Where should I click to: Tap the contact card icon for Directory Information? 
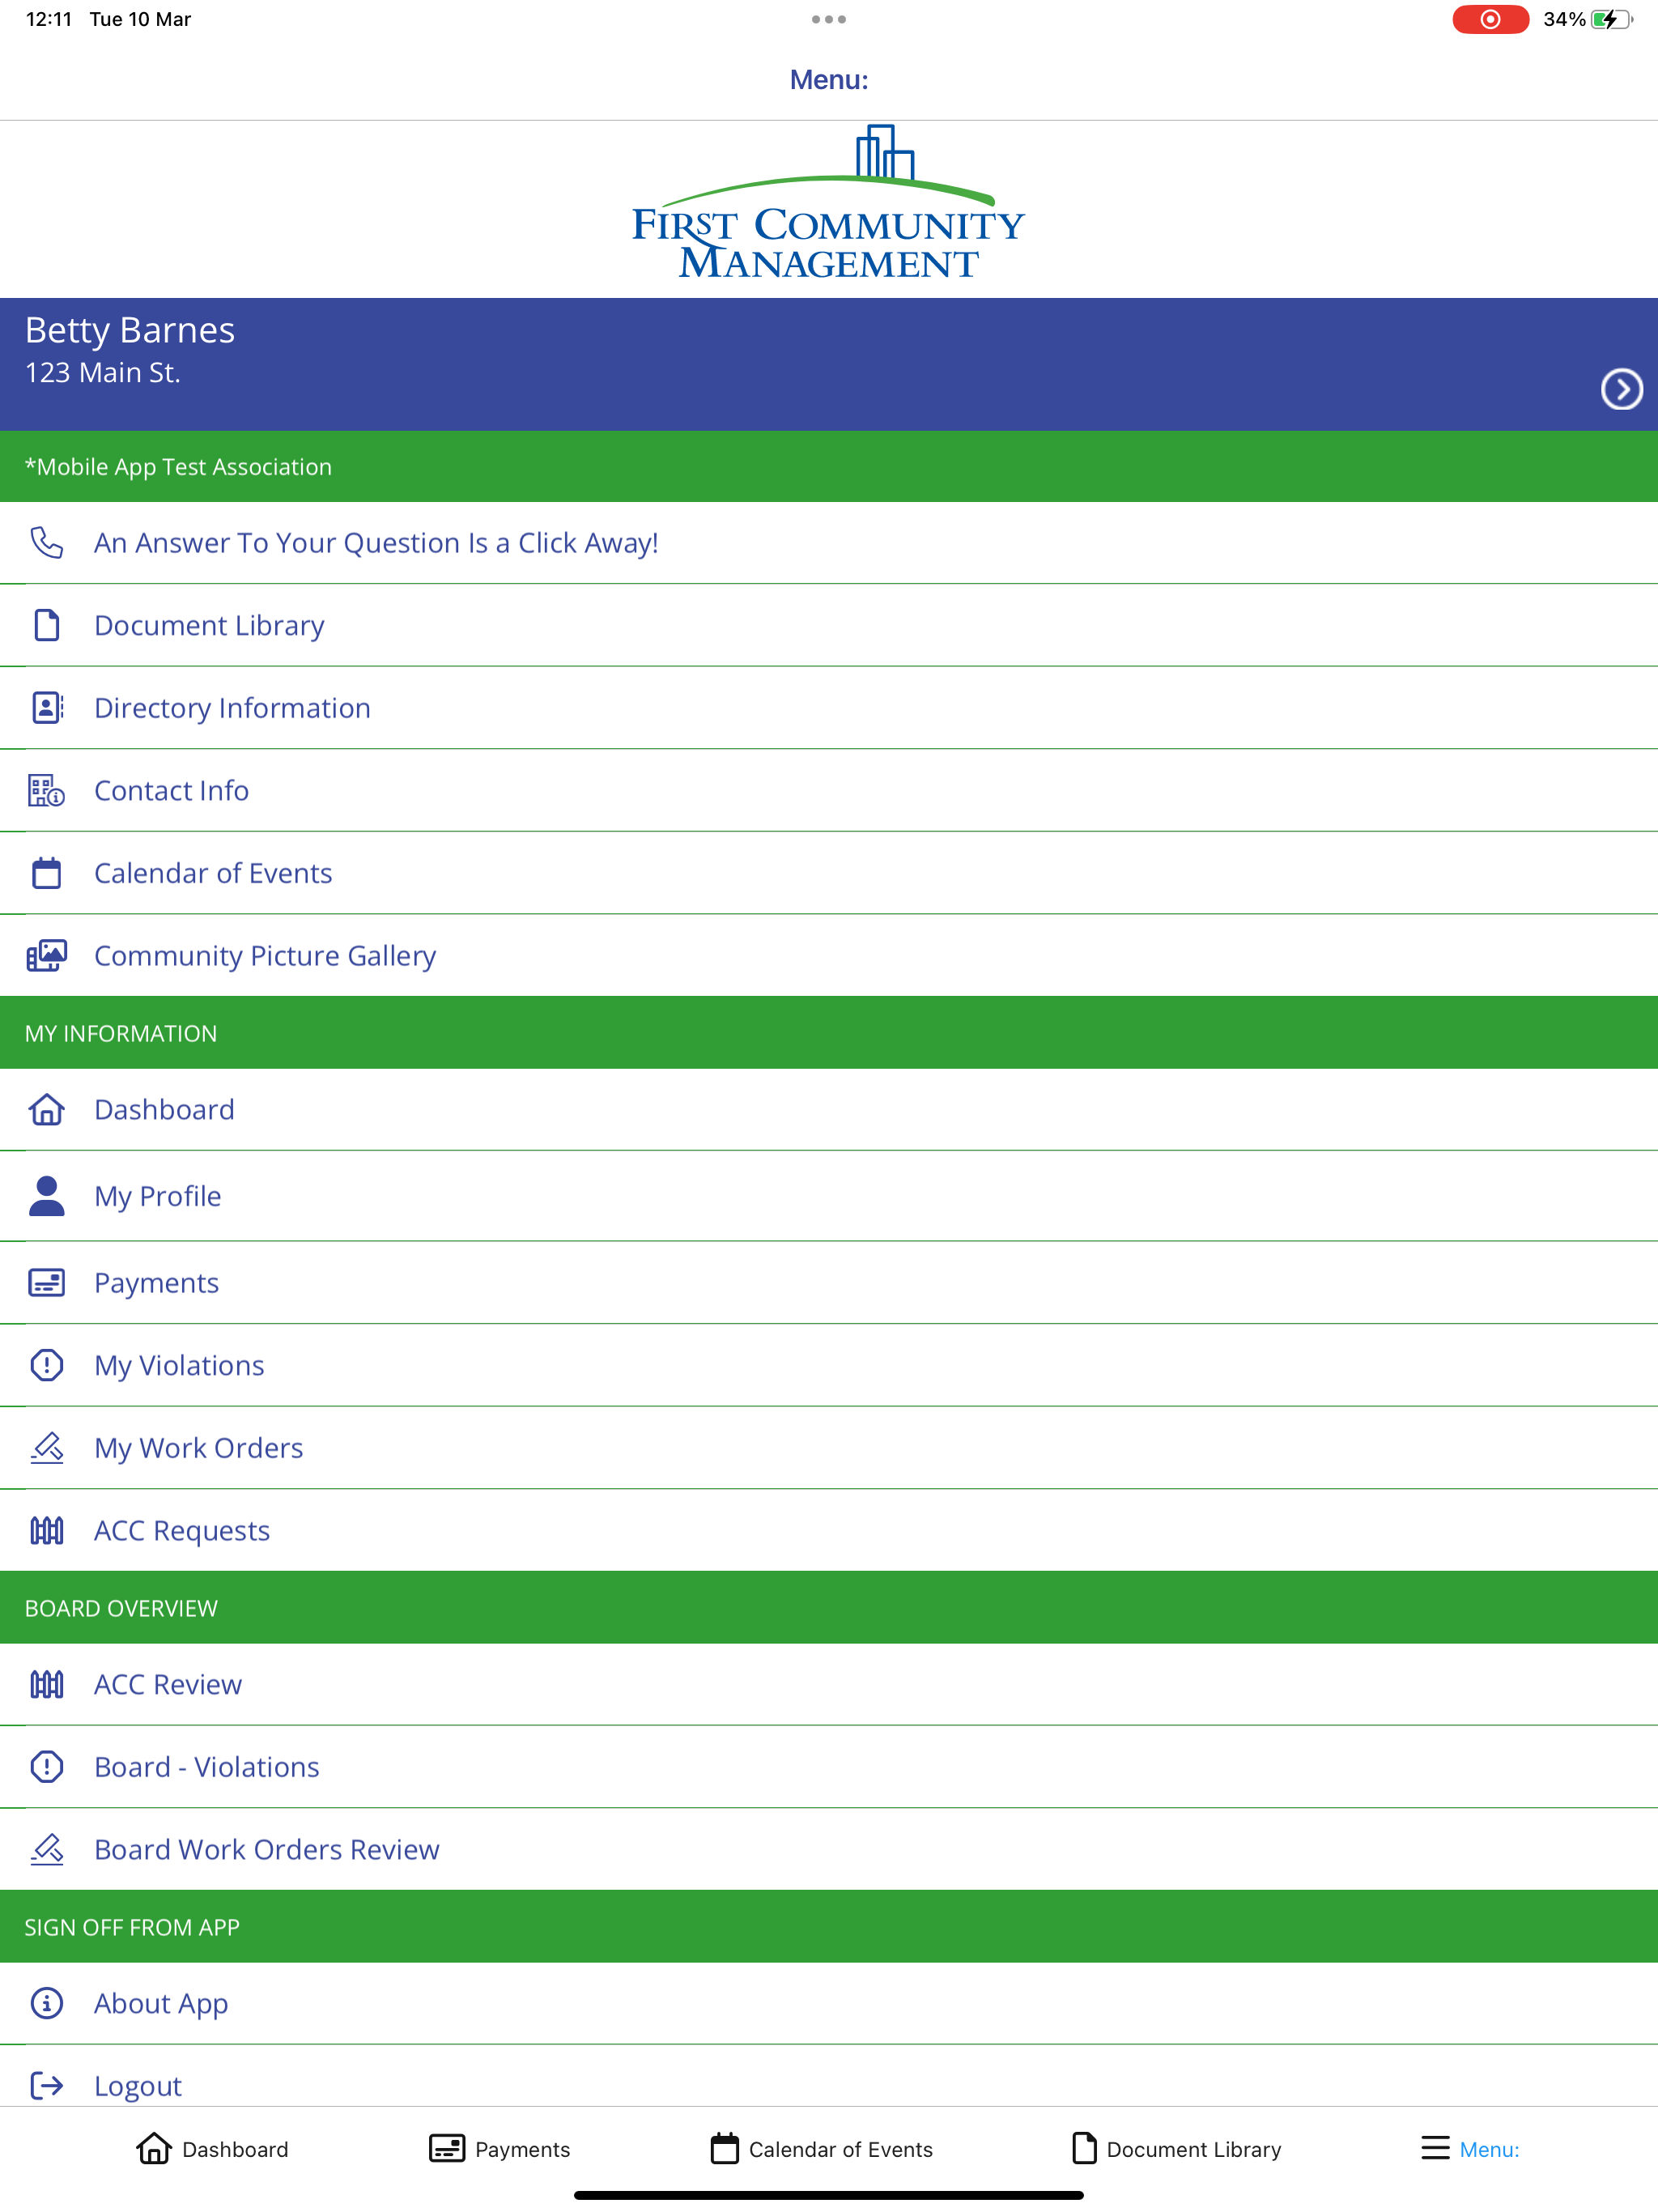(46, 708)
